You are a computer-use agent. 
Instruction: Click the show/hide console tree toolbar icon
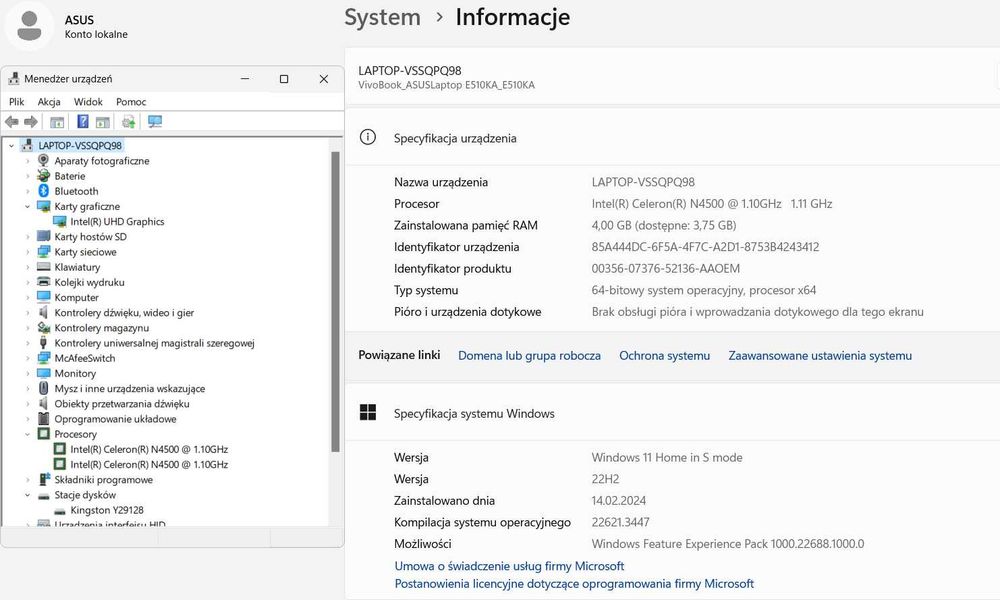(x=57, y=121)
